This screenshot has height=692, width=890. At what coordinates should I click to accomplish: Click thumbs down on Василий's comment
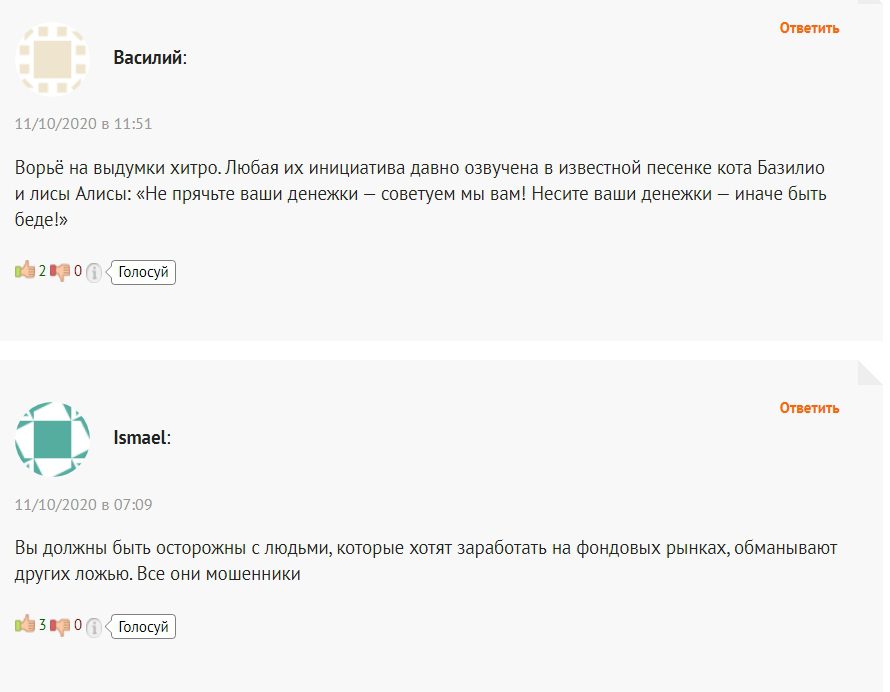(61, 271)
